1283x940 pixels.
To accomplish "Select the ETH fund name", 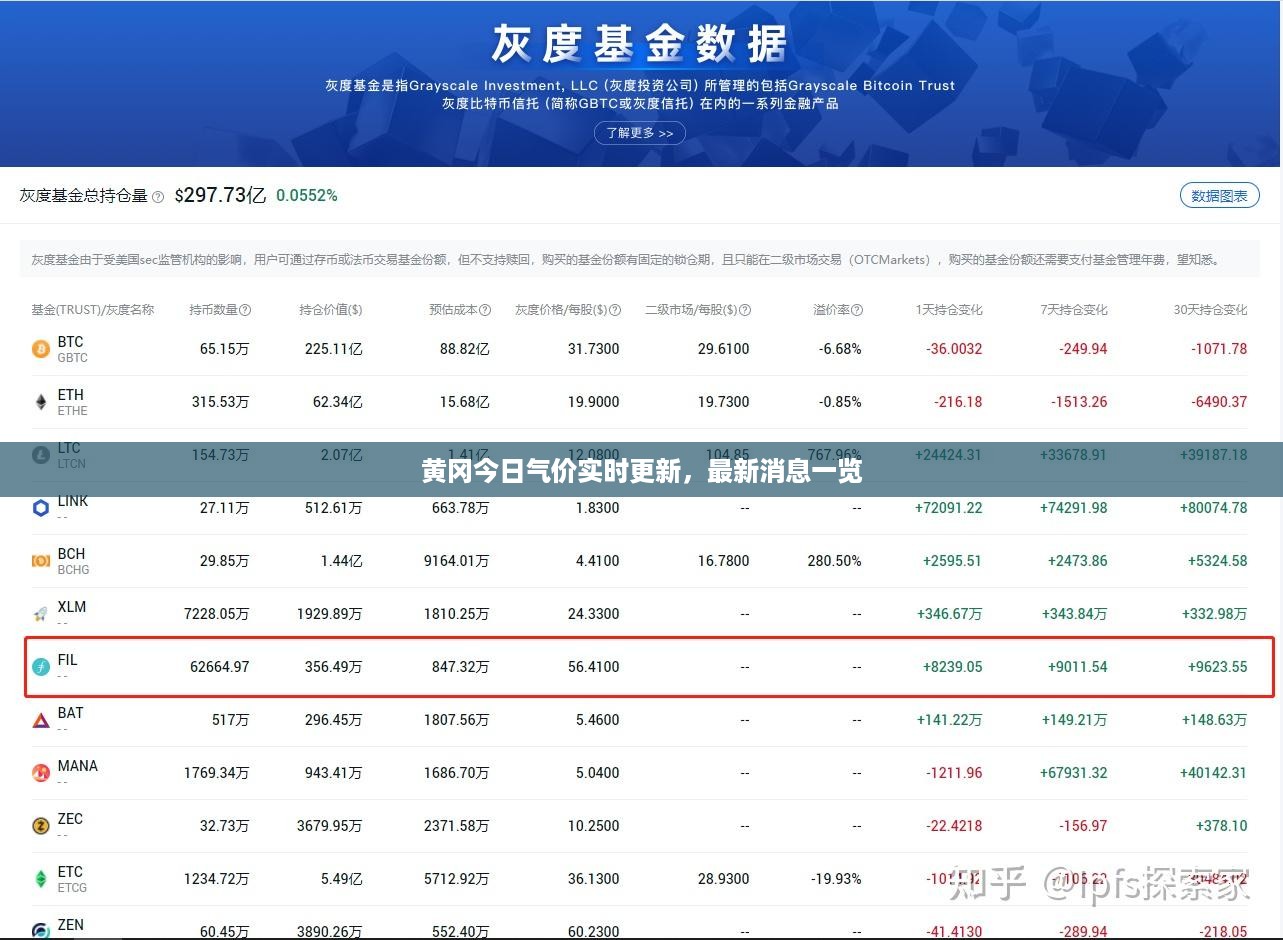I will [x=71, y=395].
